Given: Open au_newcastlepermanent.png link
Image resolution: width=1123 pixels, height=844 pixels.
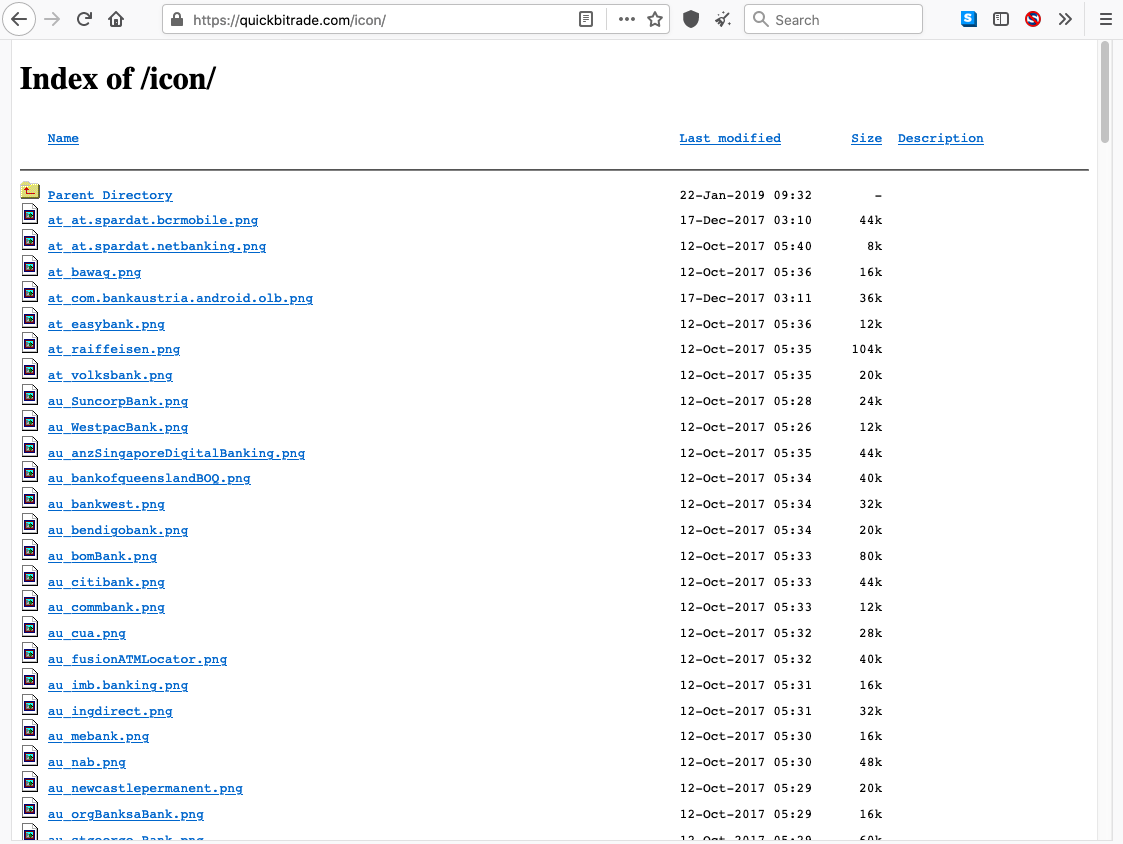Looking at the screenshot, I should [145, 788].
